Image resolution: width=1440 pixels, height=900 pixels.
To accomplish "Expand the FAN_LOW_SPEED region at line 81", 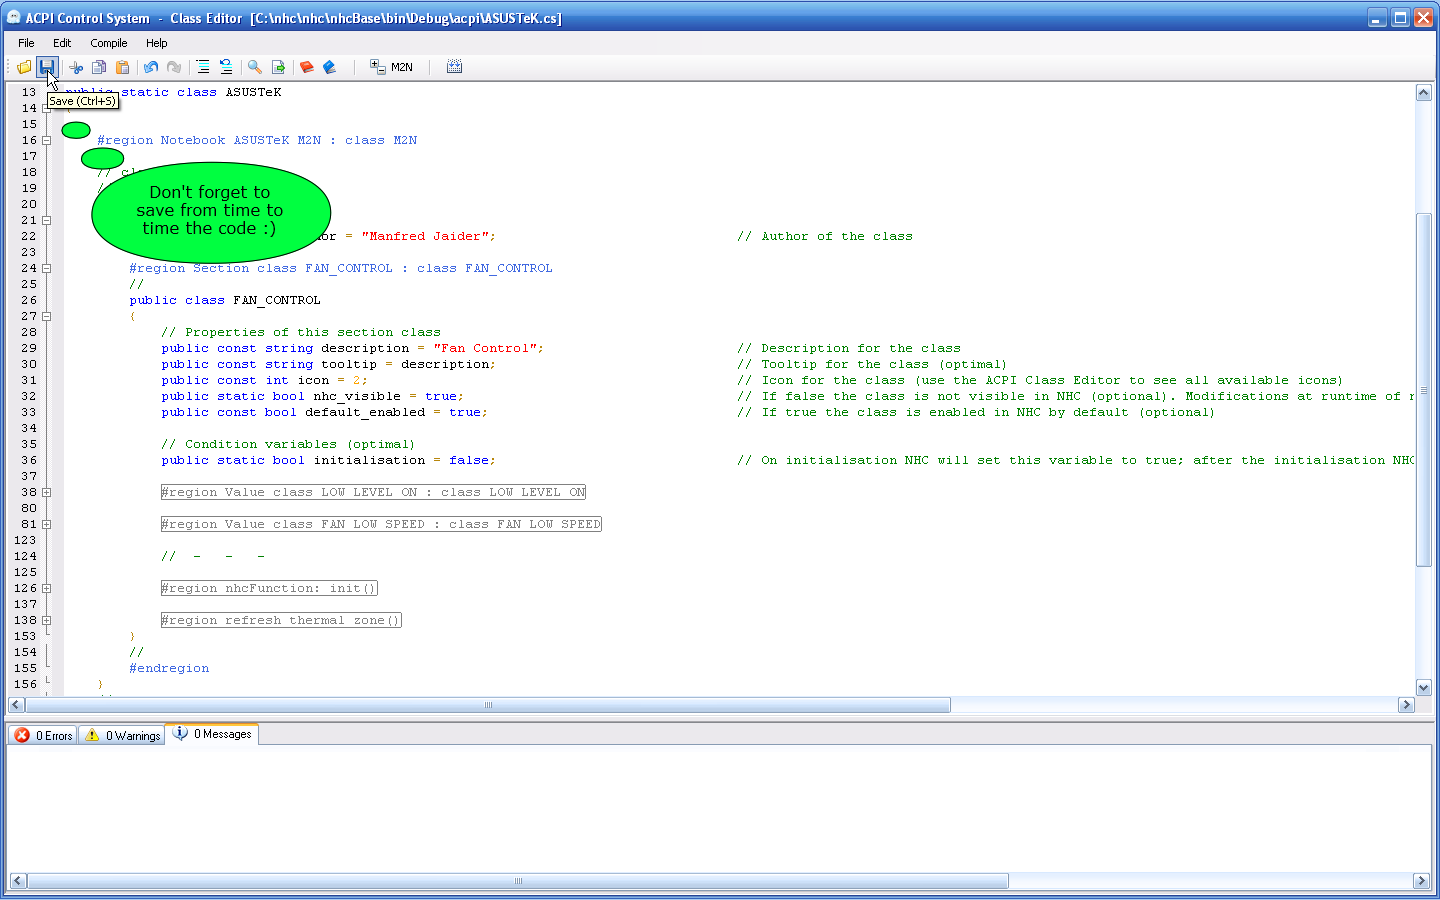I will 46,524.
